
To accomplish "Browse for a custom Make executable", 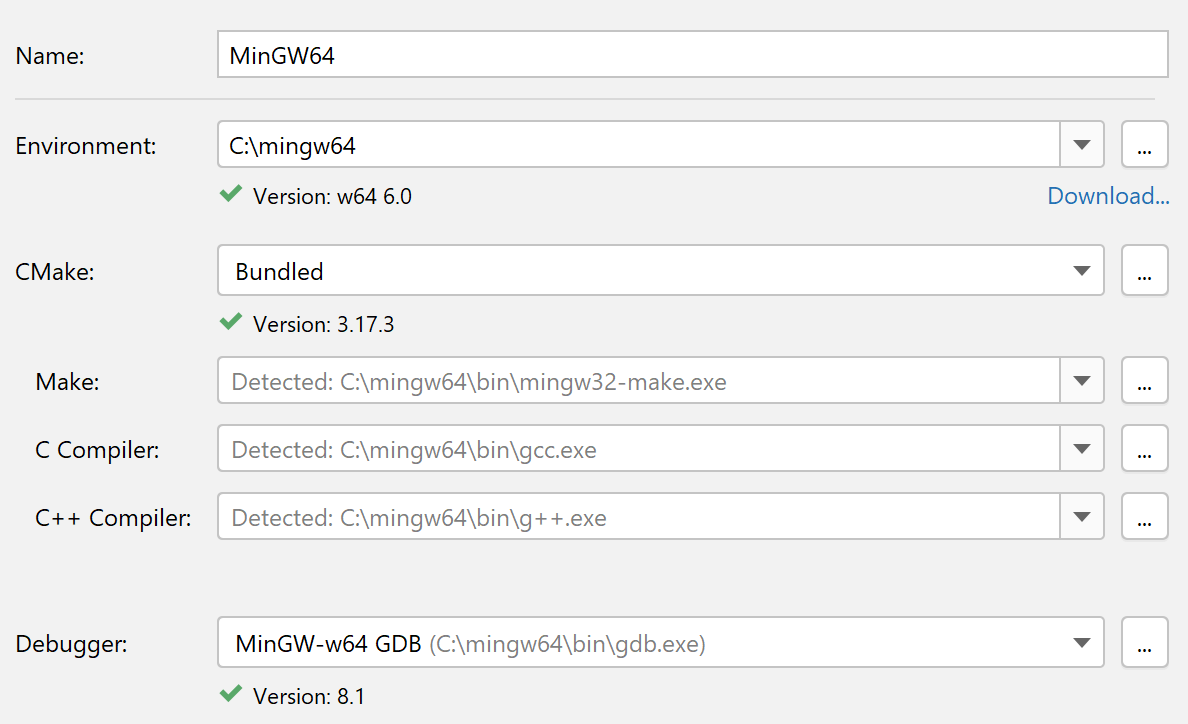I will (1144, 380).
